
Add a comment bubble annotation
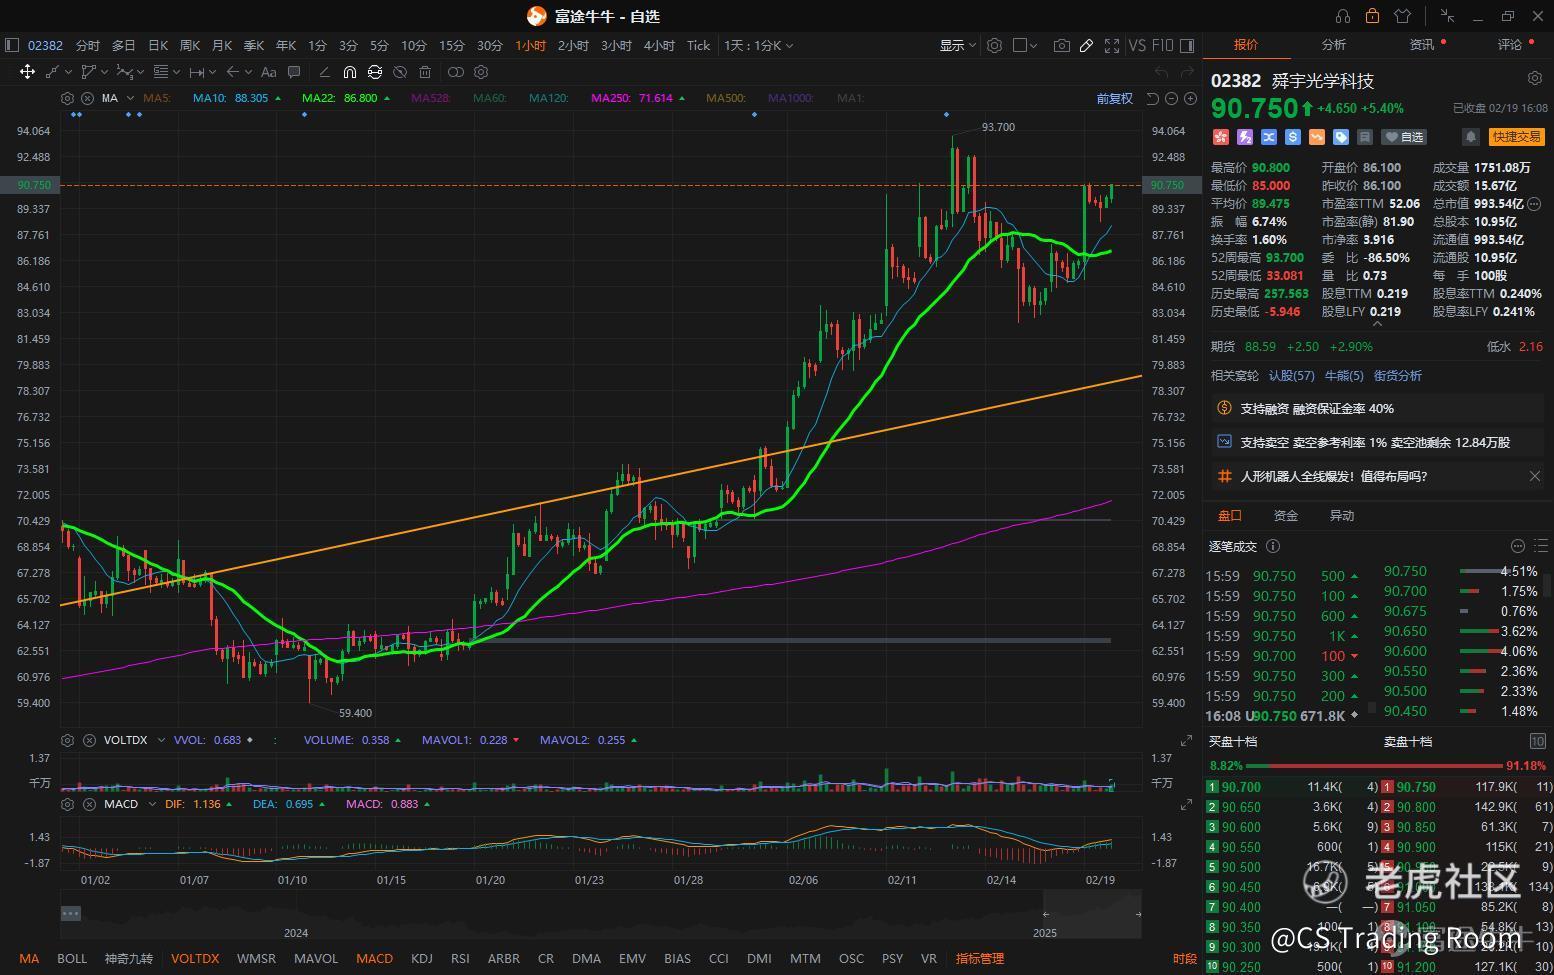pos(294,72)
